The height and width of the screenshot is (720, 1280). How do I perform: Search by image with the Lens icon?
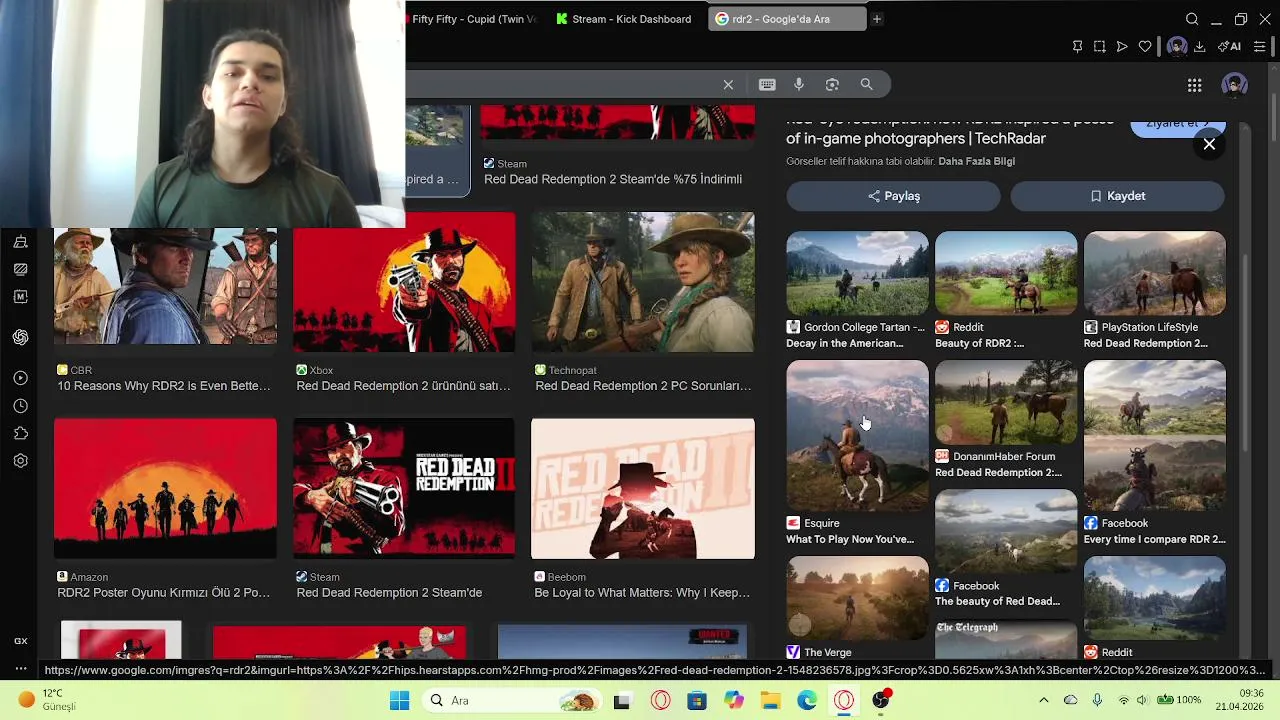[x=832, y=85]
